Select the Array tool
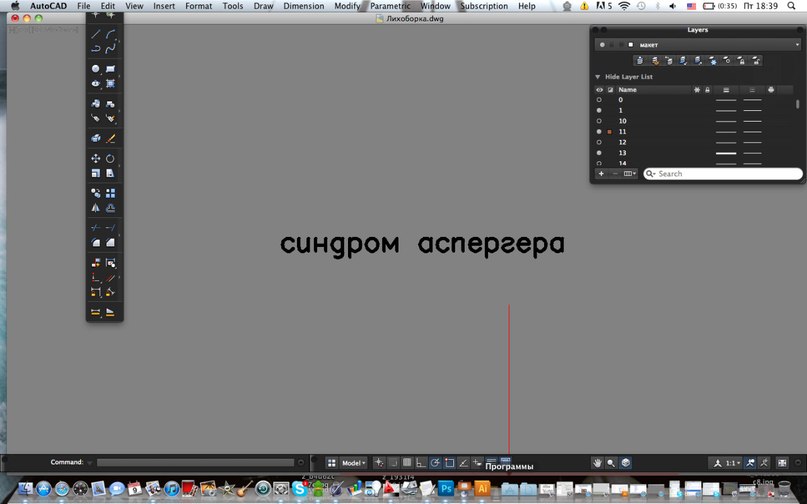 [x=110, y=193]
